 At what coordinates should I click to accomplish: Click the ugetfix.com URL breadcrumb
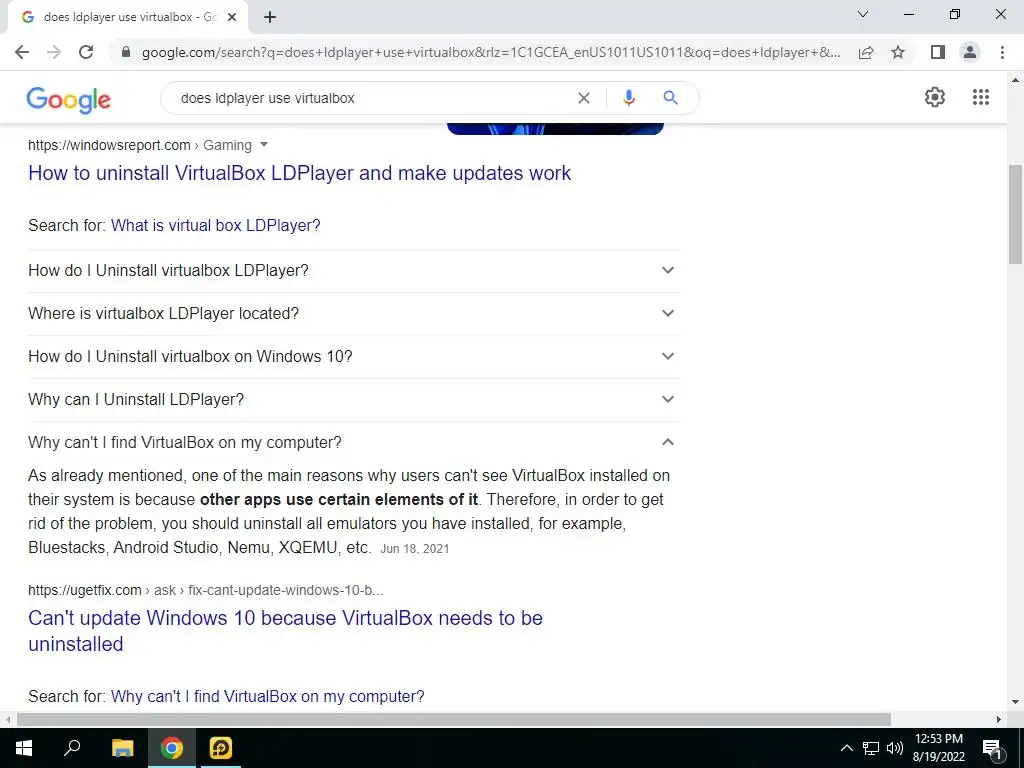206,590
